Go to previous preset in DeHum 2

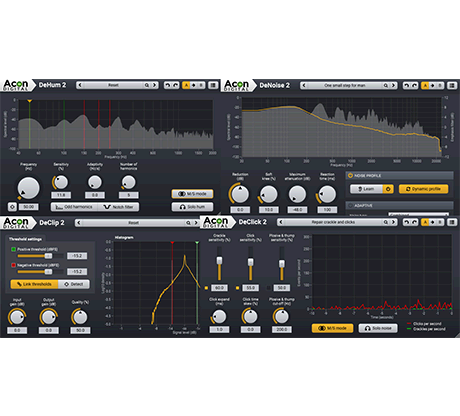80,85
